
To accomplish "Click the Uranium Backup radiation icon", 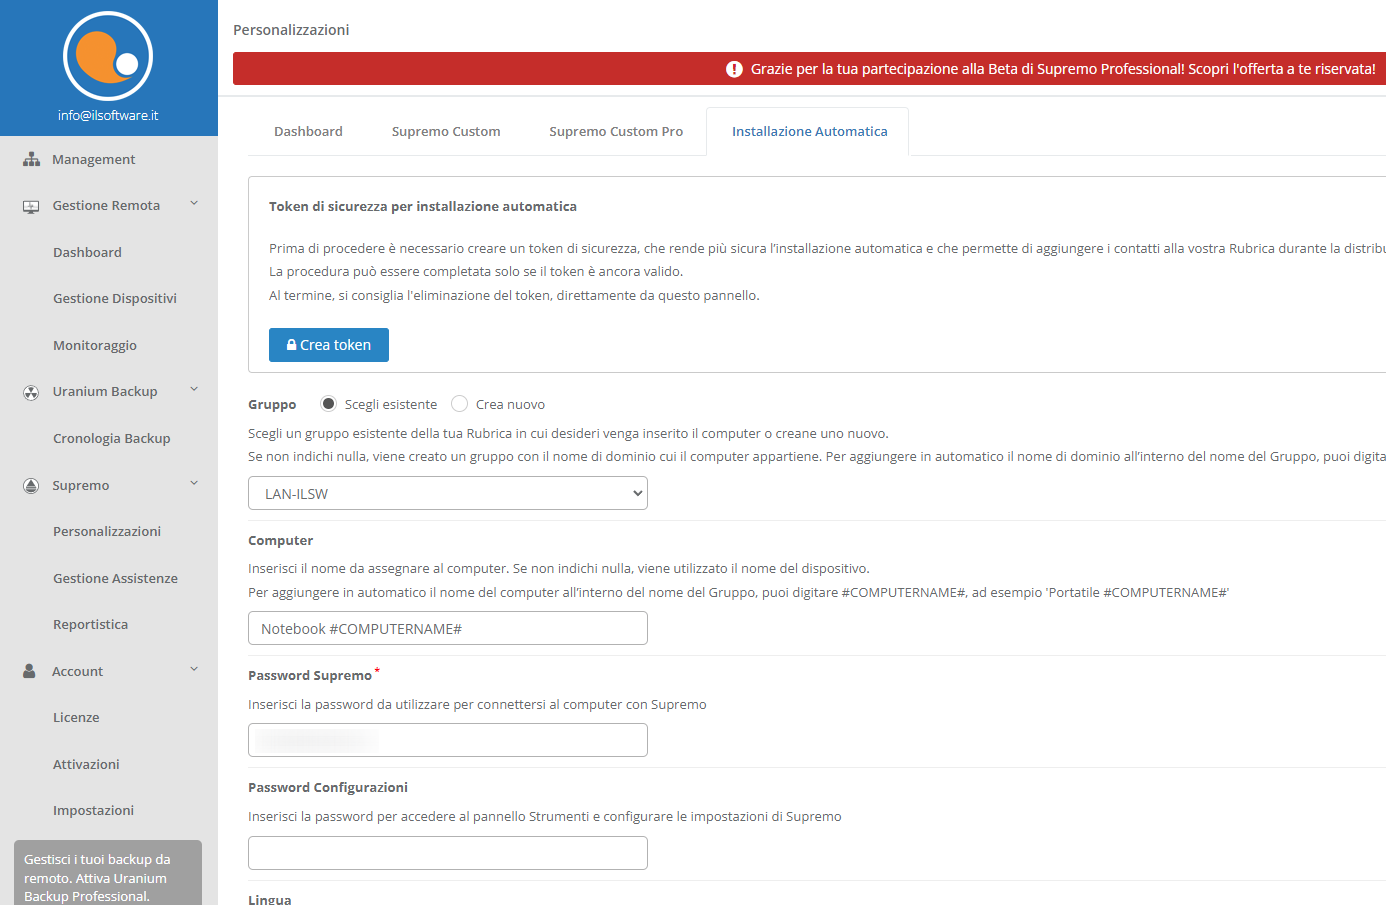I will point(31,392).
